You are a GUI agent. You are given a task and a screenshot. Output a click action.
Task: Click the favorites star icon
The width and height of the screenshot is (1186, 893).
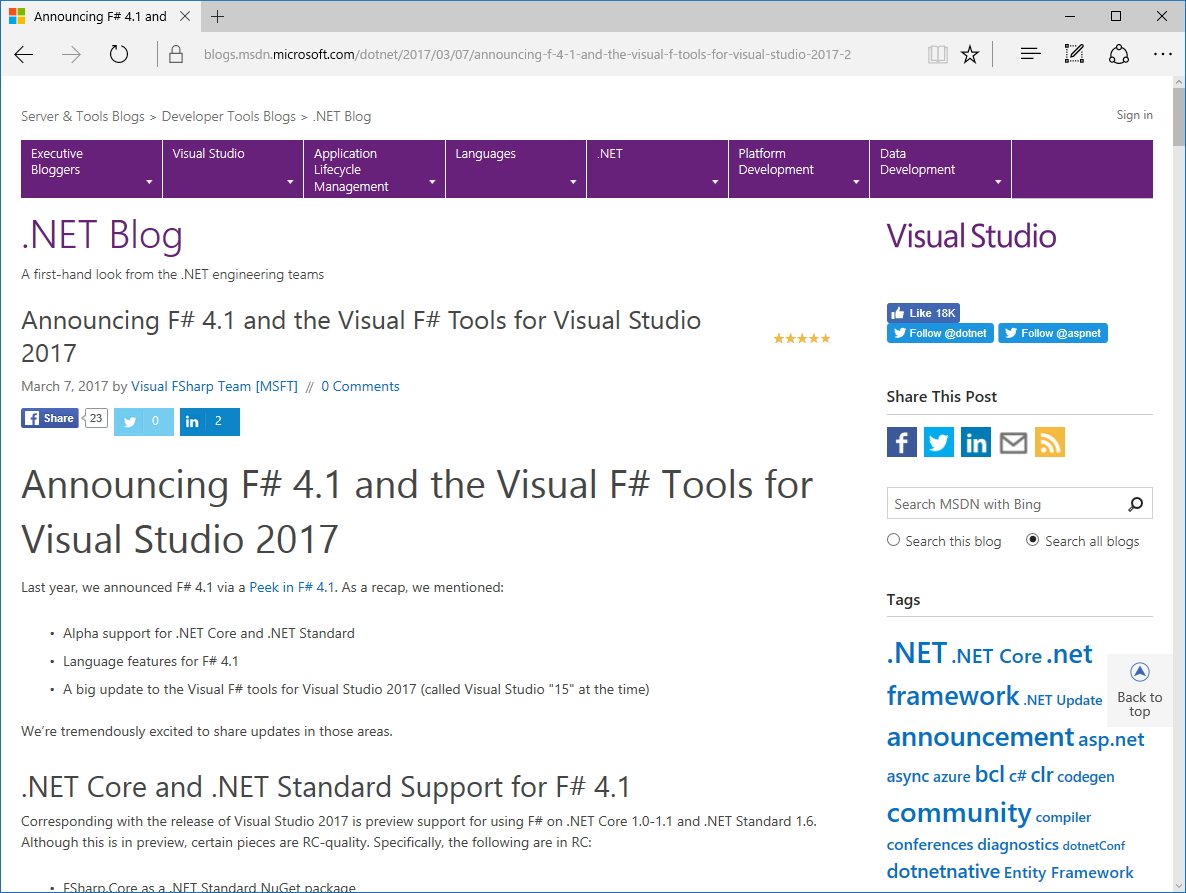[970, 54]
